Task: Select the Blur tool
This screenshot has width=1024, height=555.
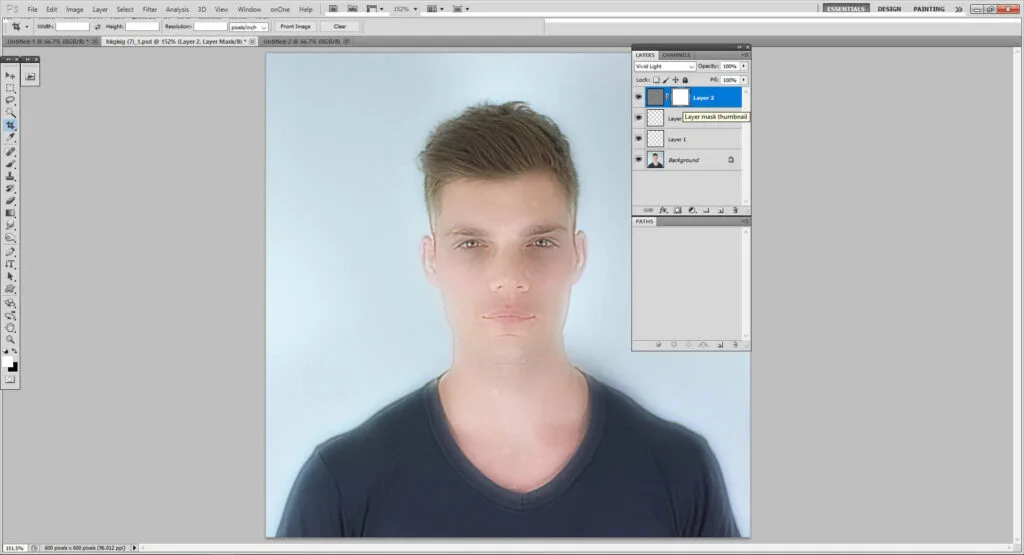Action: (10, 226)
